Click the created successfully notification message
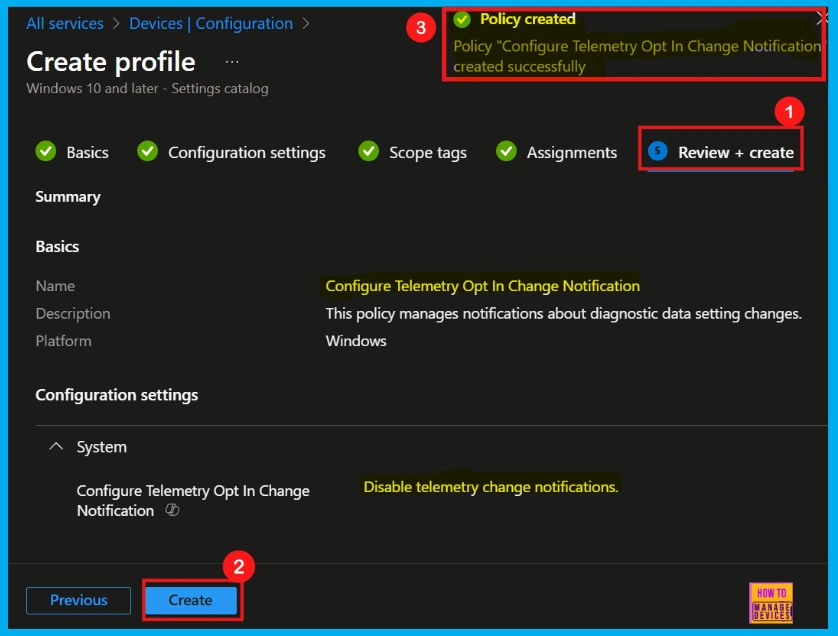The height and width of the screenshot is (636, 838). coord(637,56)
